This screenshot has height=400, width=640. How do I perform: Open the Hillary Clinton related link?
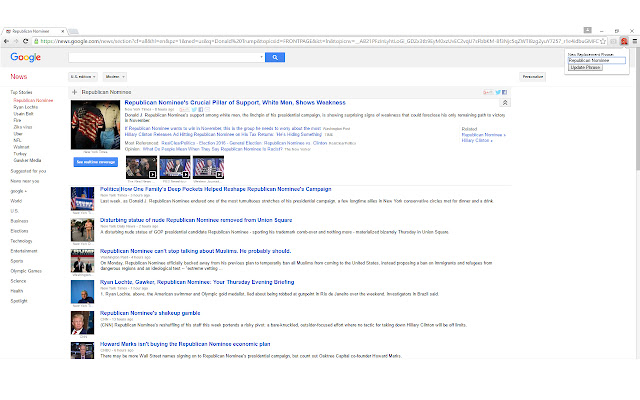[x=476, y=139]
